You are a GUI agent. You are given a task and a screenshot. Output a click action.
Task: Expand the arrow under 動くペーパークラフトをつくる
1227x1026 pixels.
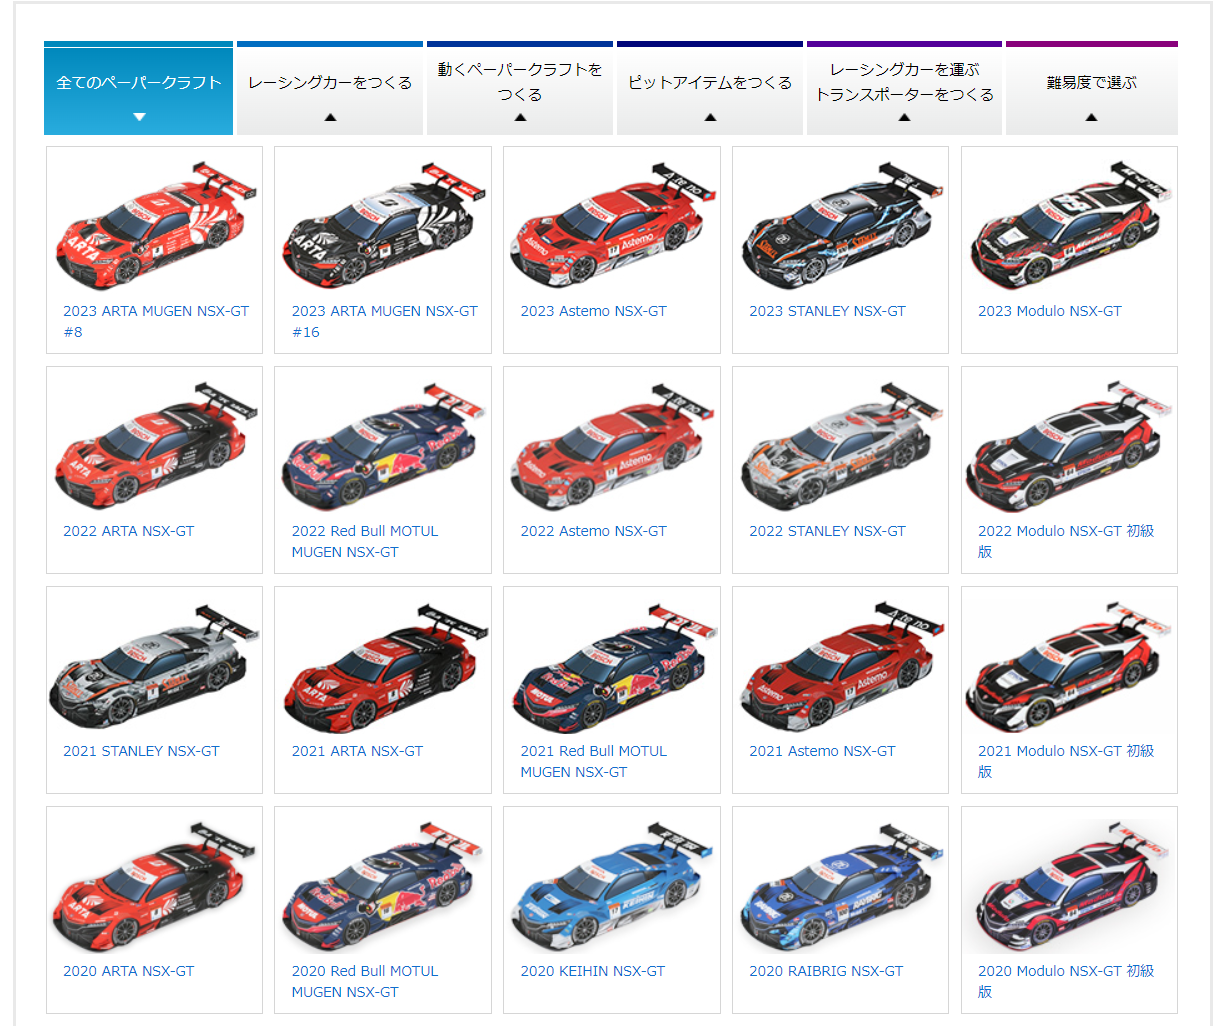tap(520, 117)
